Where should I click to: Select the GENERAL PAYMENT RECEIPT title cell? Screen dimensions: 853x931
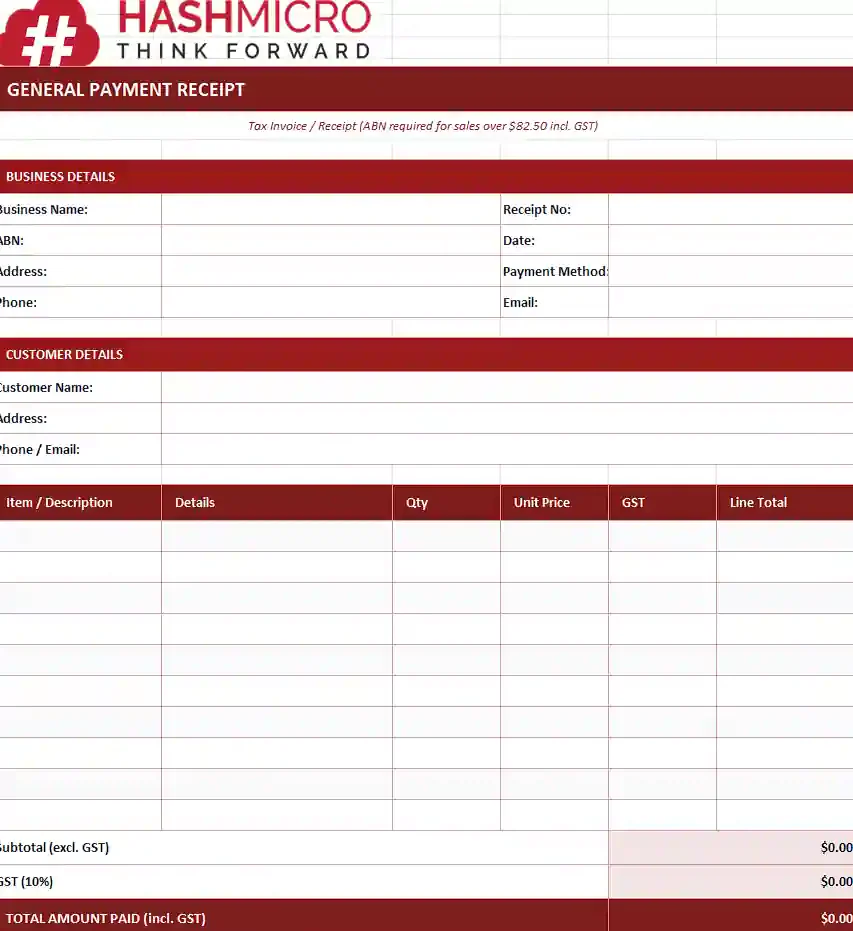click(x=426, y=89)
